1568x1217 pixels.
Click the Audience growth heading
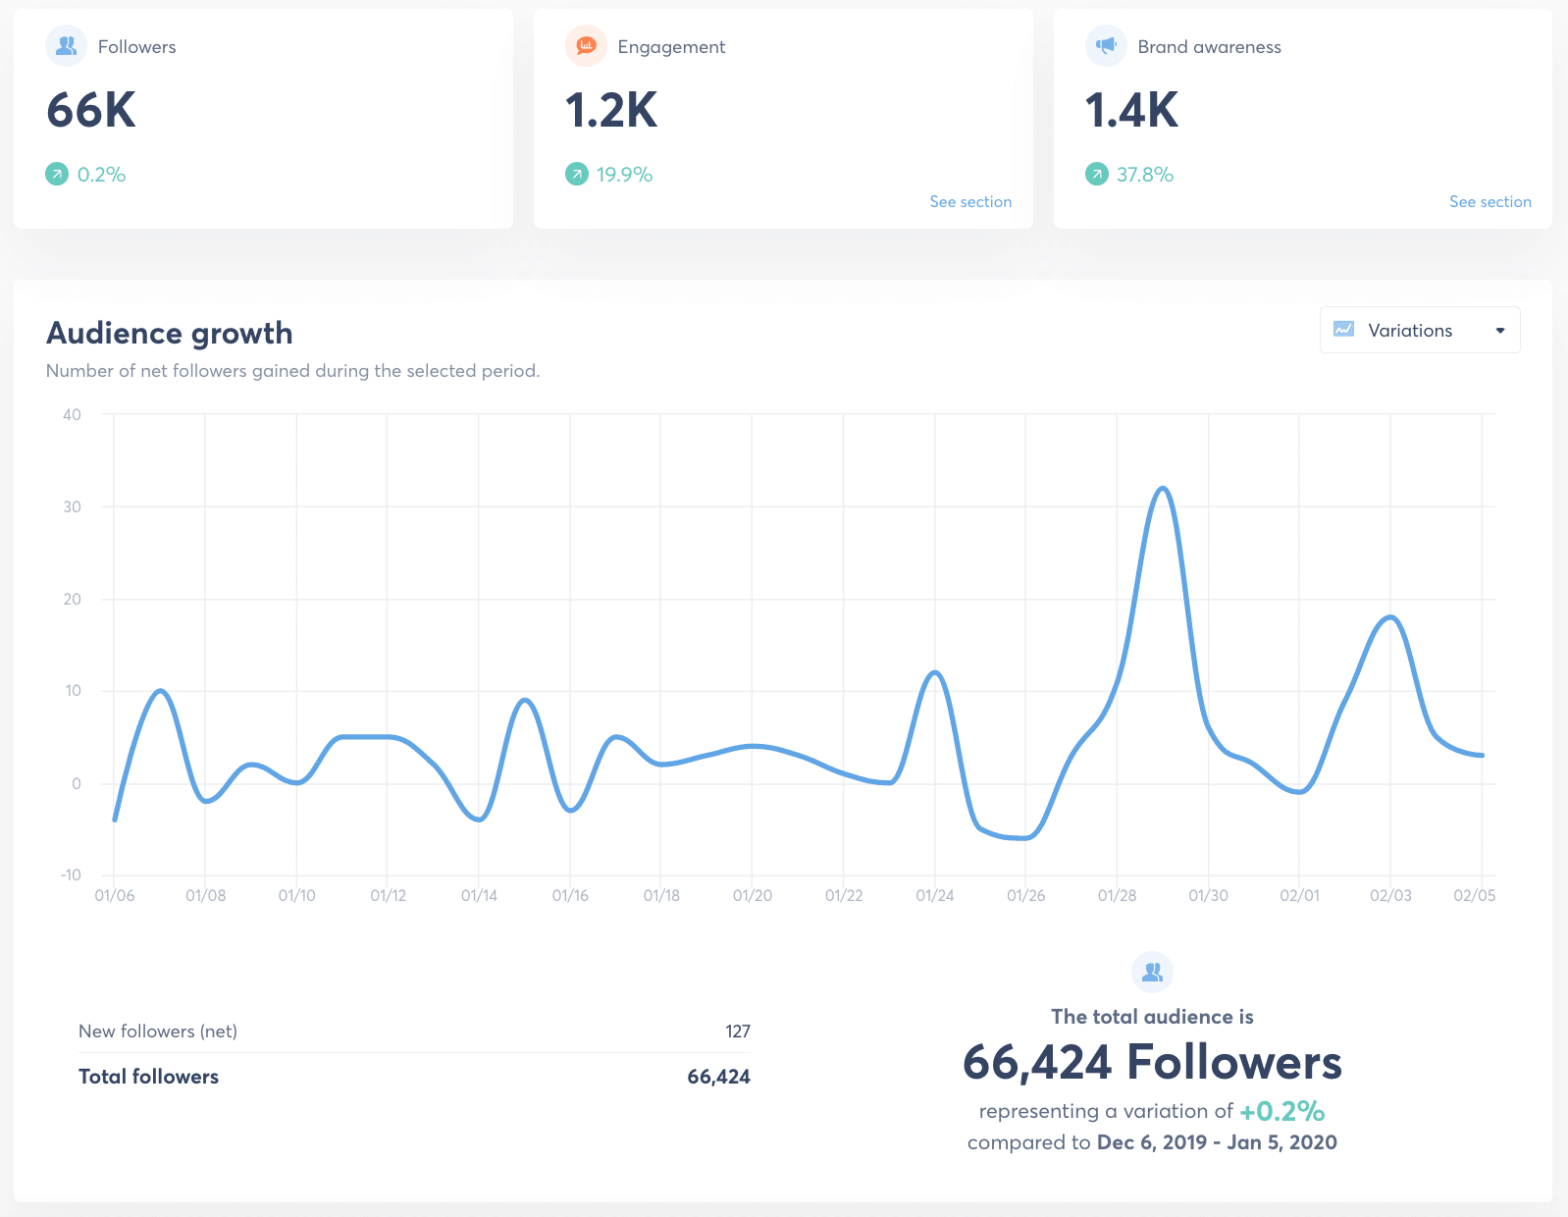170,333
